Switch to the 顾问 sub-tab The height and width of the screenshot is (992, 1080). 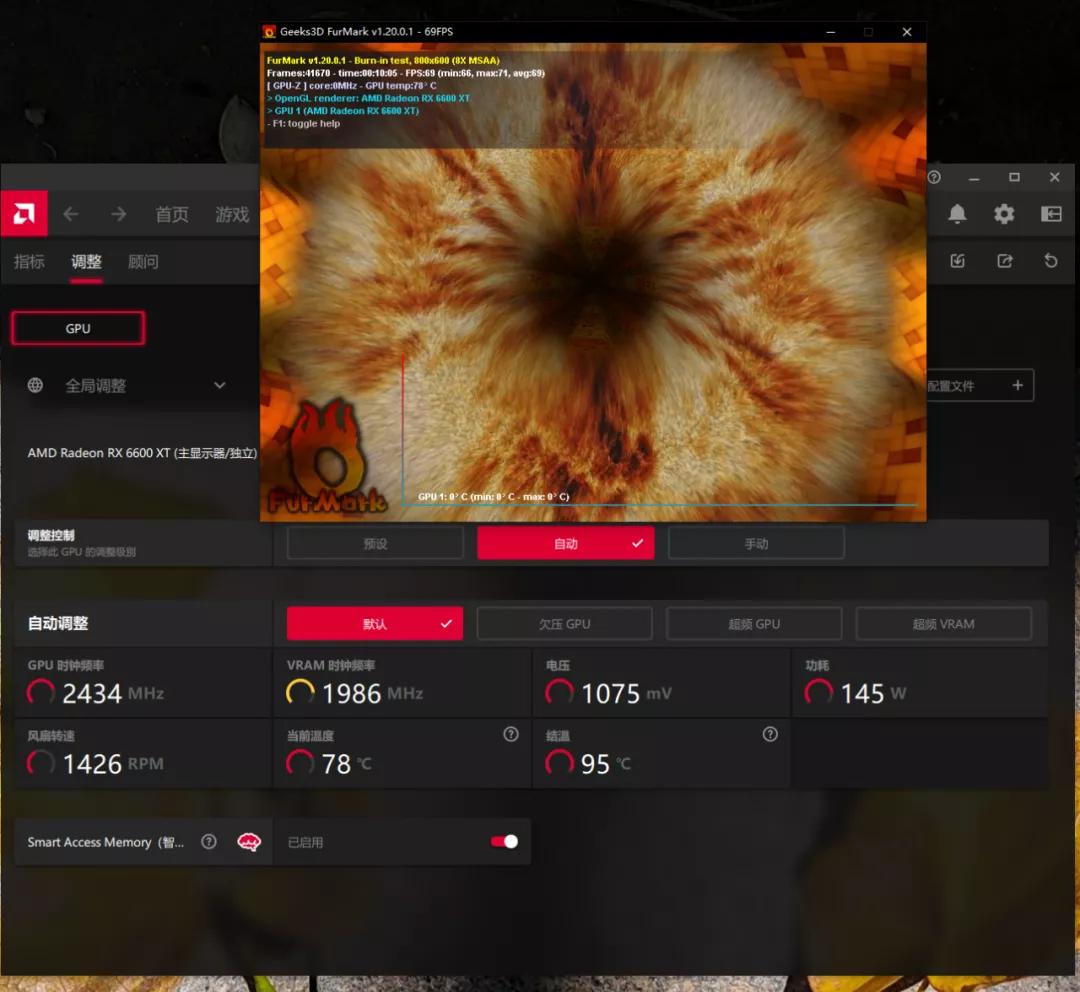(x=143, y=261)
